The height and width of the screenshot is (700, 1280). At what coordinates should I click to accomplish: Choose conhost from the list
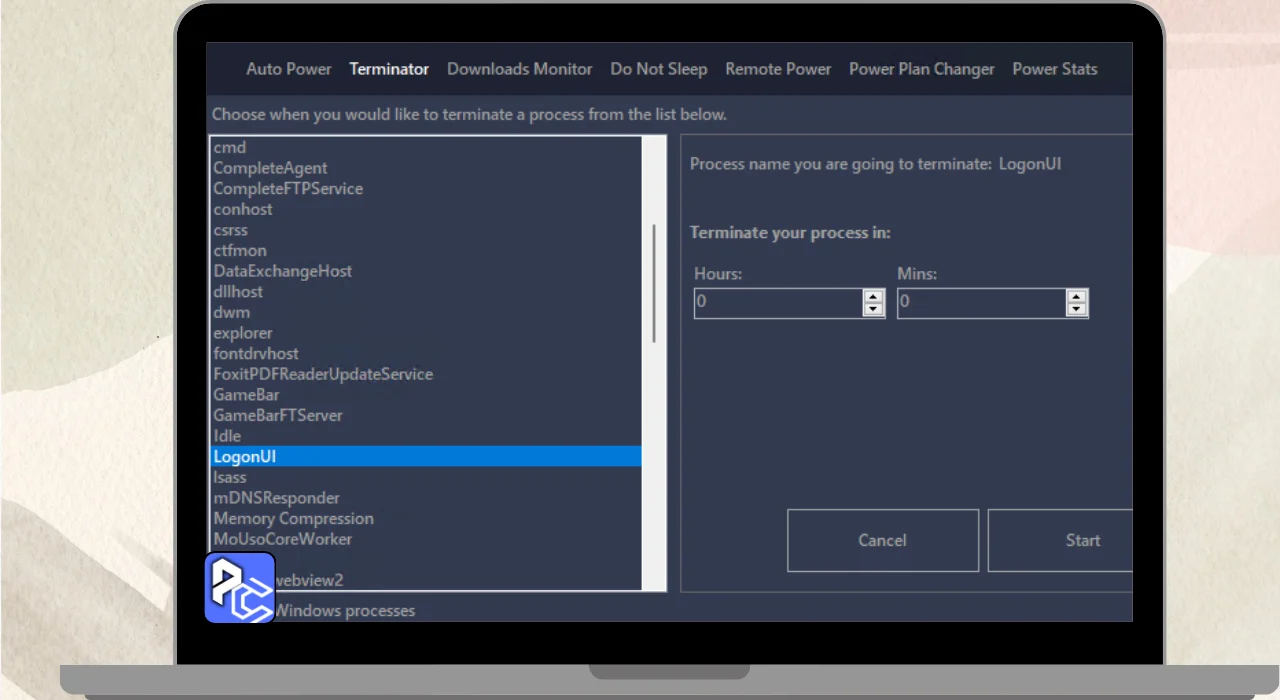coord(426,209)
